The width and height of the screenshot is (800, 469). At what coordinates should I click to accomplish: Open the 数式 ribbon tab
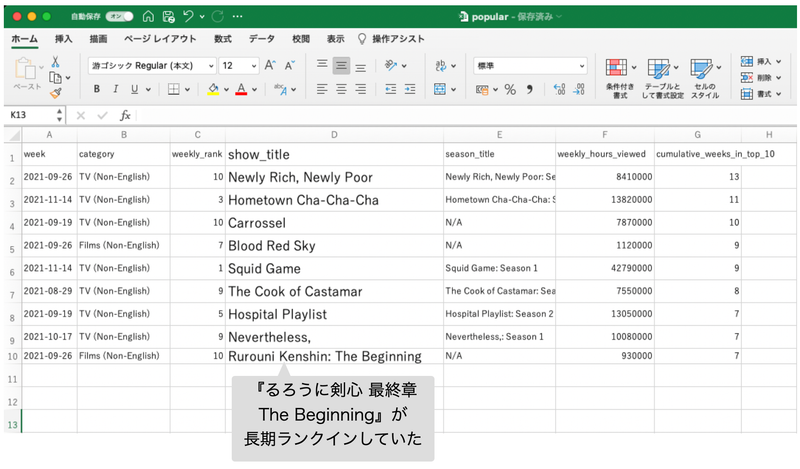[x=222, y=39]
